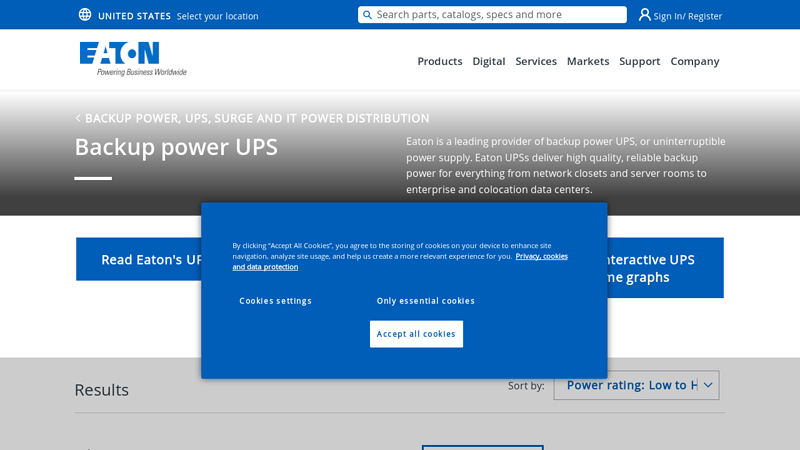Open the Support menu

coord(639,61)
